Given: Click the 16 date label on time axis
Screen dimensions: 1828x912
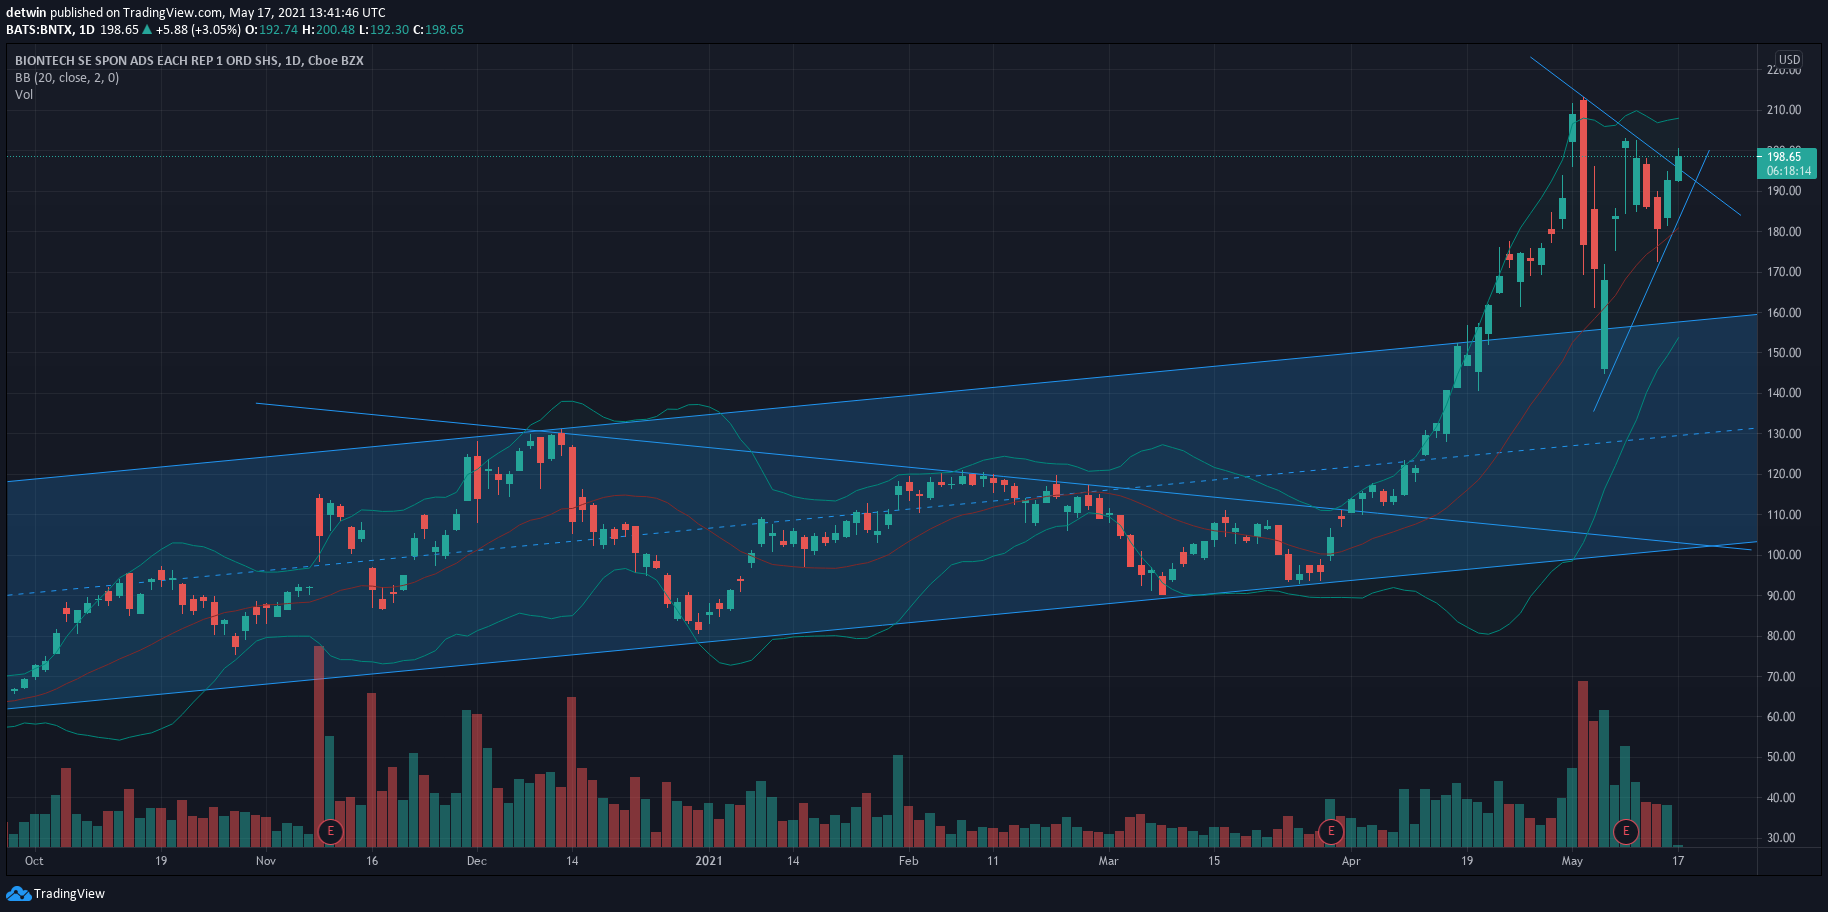Looking at the screenshot, I should coord(372,861).
